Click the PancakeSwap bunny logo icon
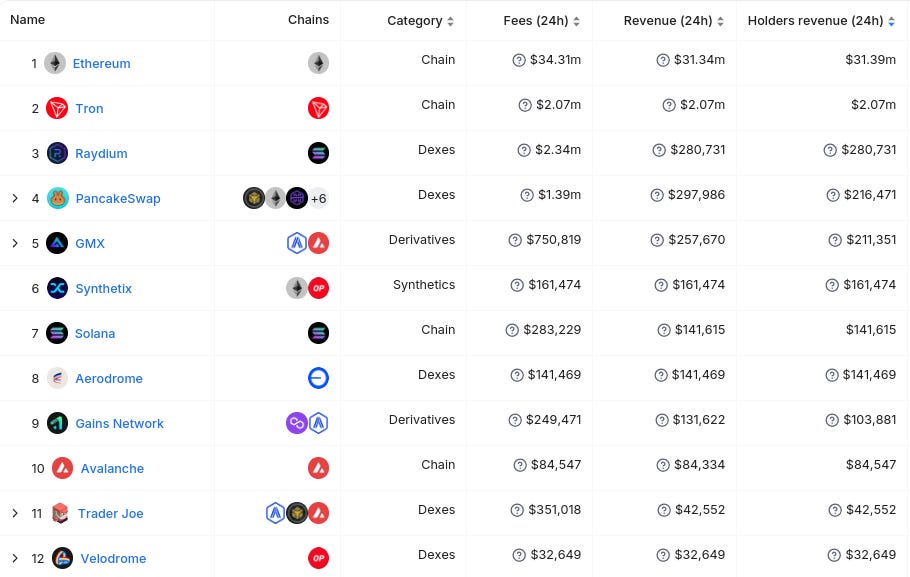Image resolution: width=910 pixels, height=577 pixels. (x=57, y=199)
